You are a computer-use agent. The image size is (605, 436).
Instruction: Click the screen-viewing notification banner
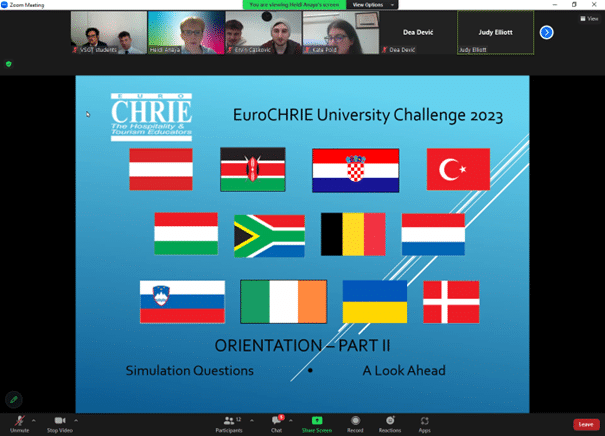click(294, 5)
